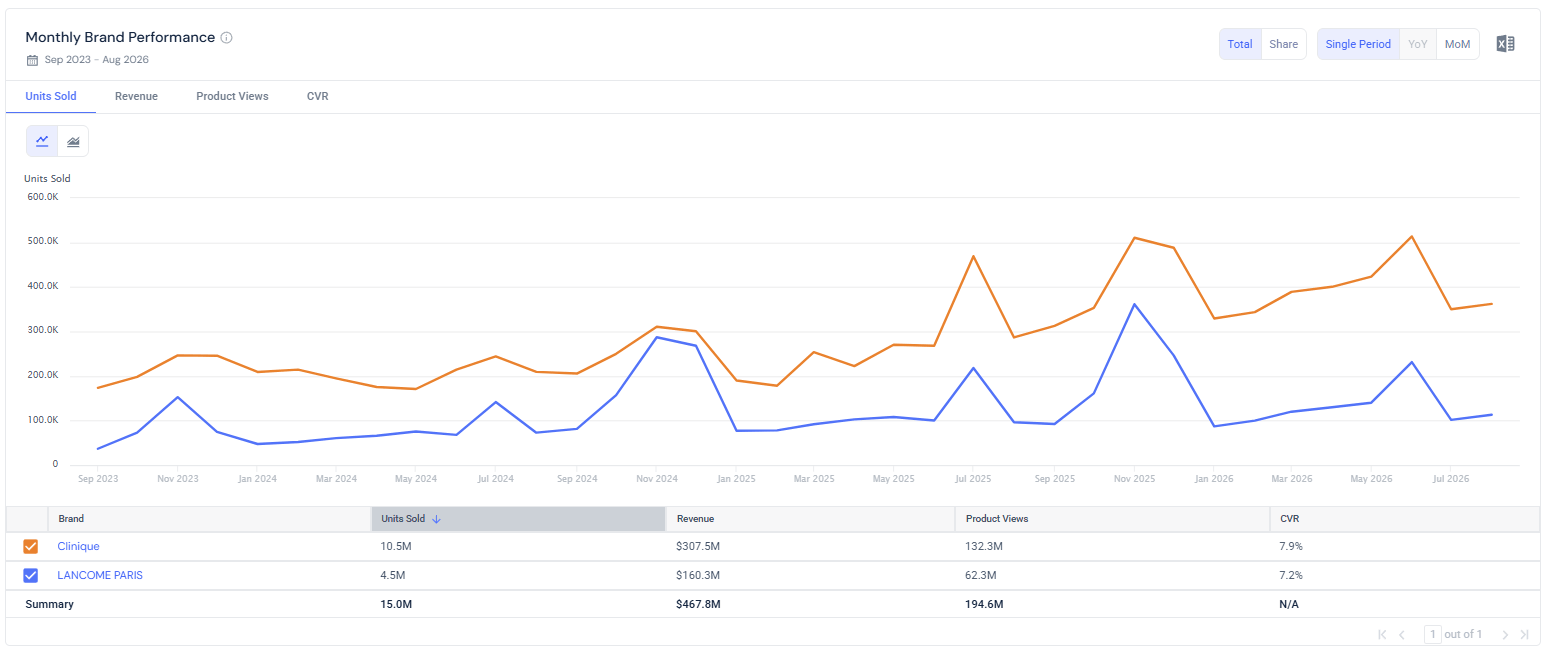Click the Units Sold sort arrow icon

pyautogui.click(x=436, y=519)
